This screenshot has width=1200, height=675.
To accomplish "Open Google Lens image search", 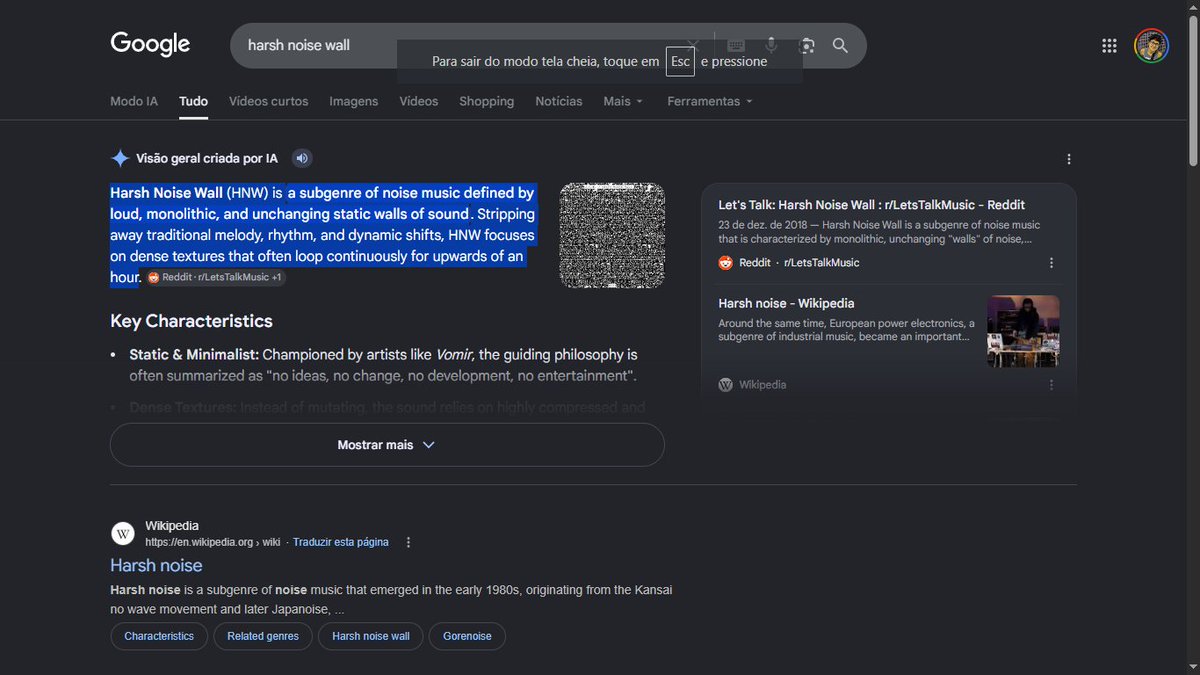I will pos(806,45).
